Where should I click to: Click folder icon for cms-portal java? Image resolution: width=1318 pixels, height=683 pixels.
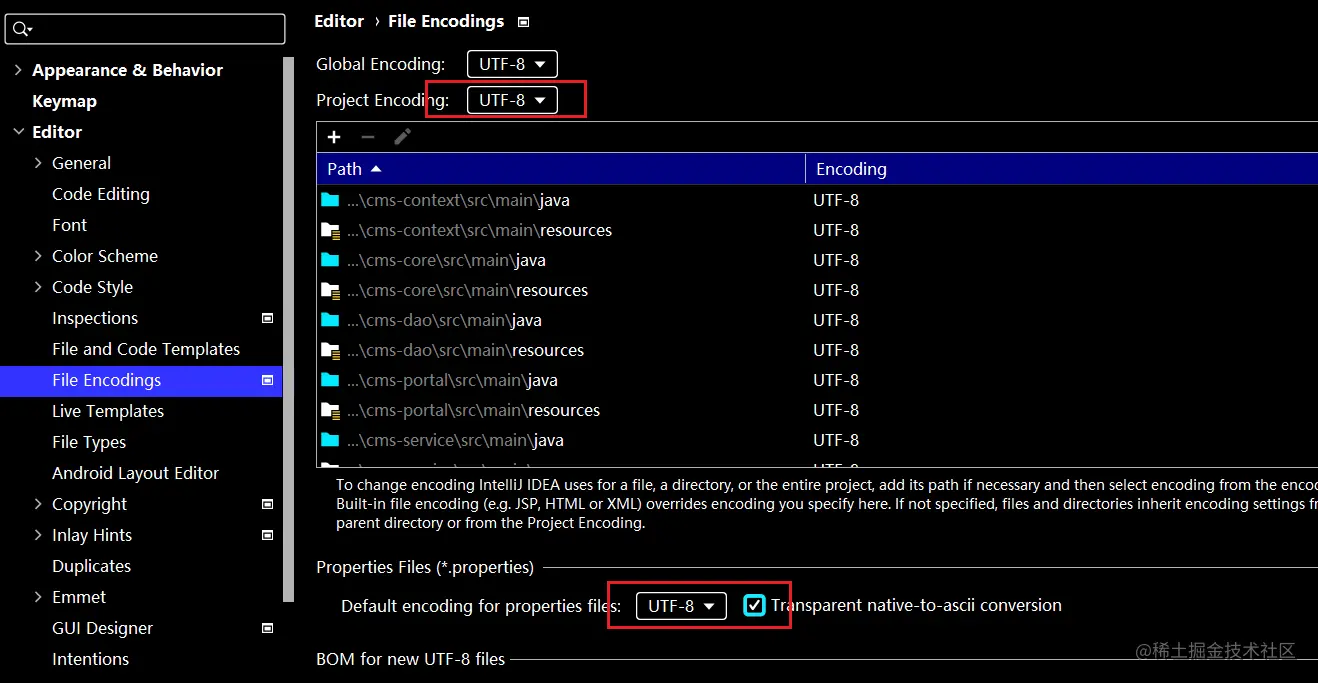(x=330, y=380)
